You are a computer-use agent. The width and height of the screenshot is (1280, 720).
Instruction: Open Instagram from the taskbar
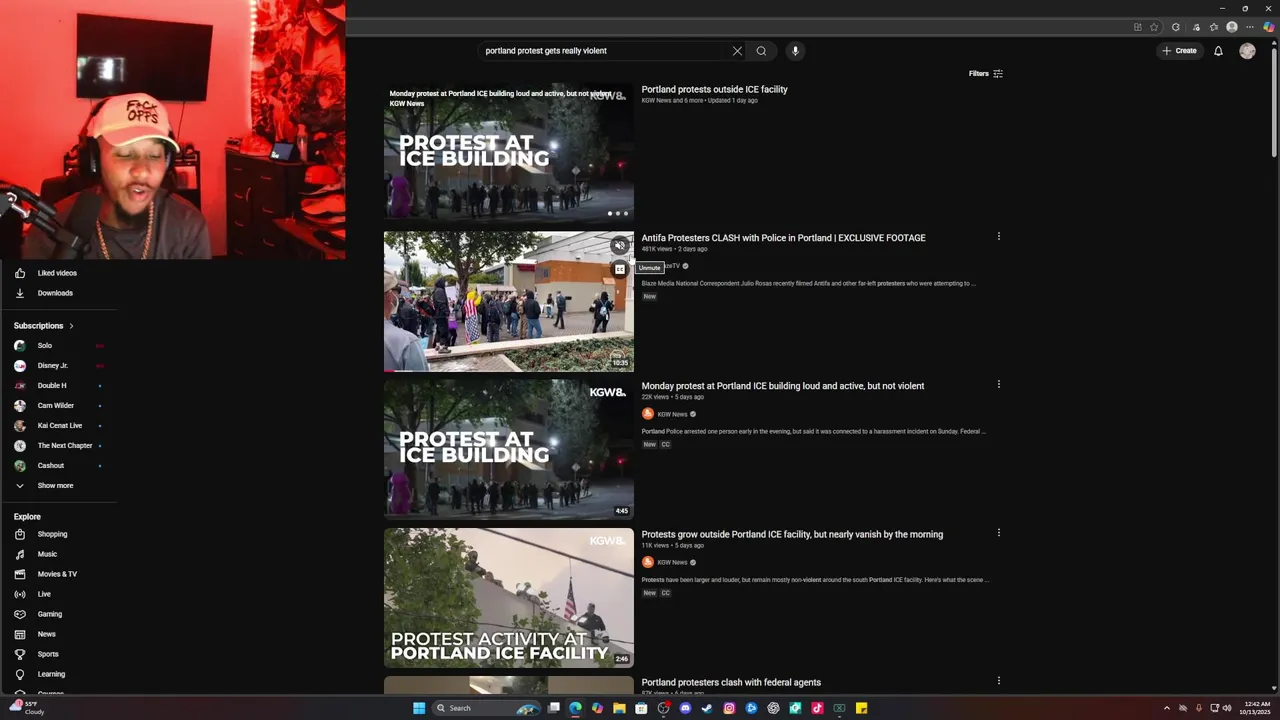(729, 708)
